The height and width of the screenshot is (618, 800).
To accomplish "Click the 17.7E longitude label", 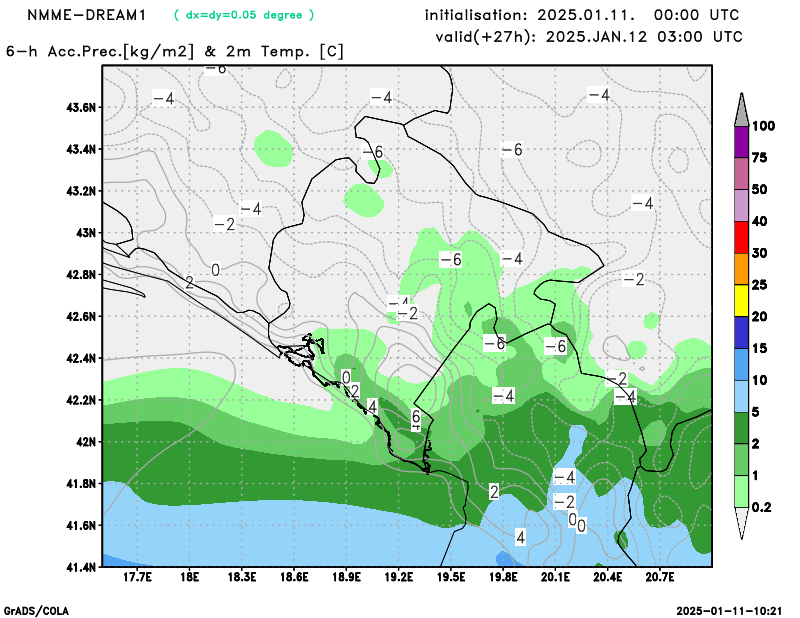I will 138,578.
